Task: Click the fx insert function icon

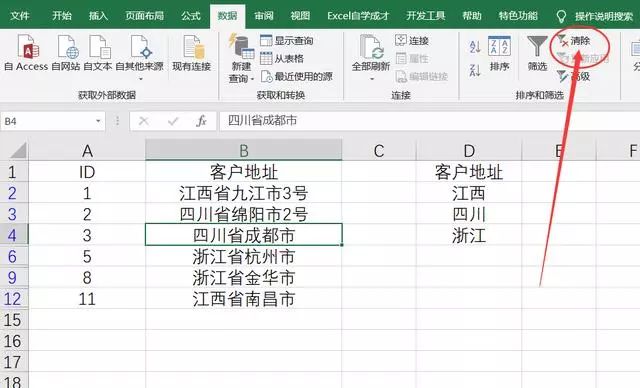Action: click(201, 121)
